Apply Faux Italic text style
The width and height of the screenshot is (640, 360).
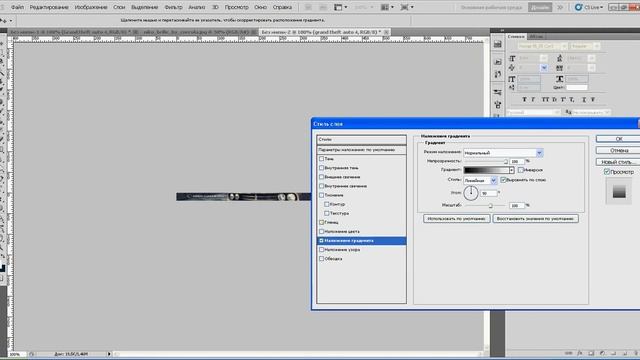point(533,99)
